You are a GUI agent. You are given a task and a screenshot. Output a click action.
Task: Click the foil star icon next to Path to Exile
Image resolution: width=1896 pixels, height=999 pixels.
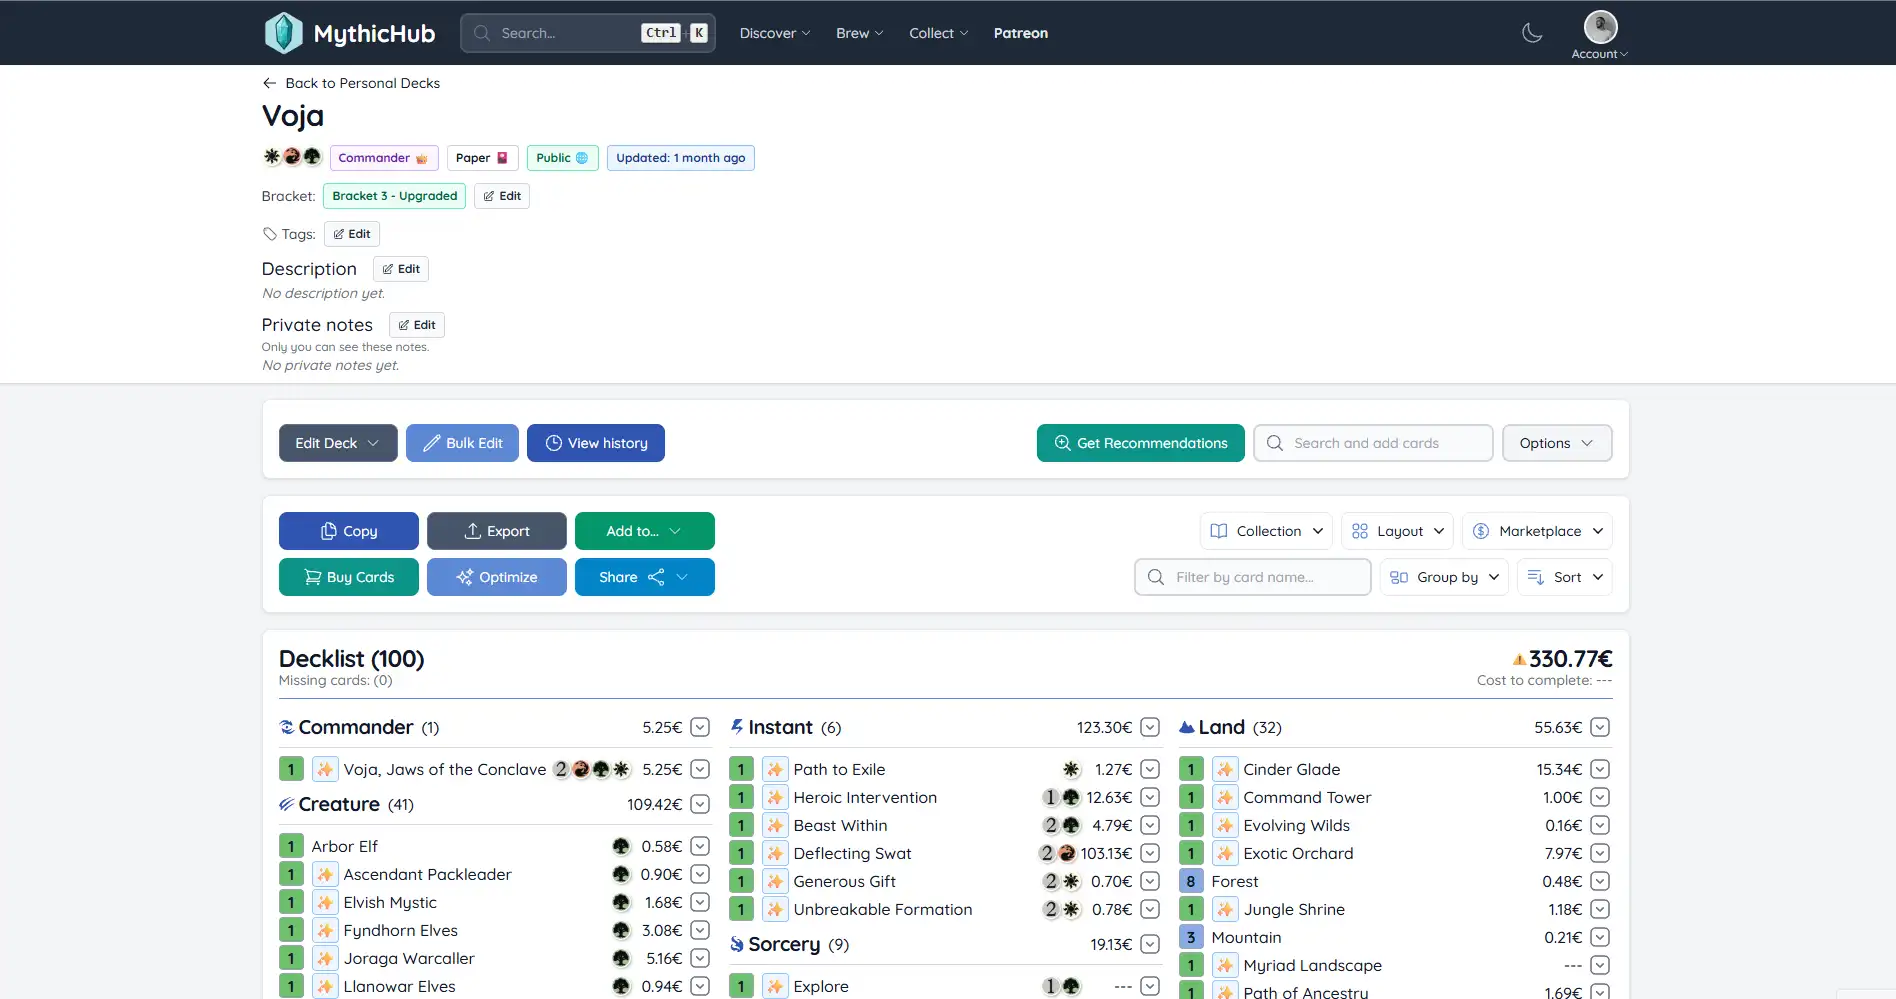click(x=775, y=769)
